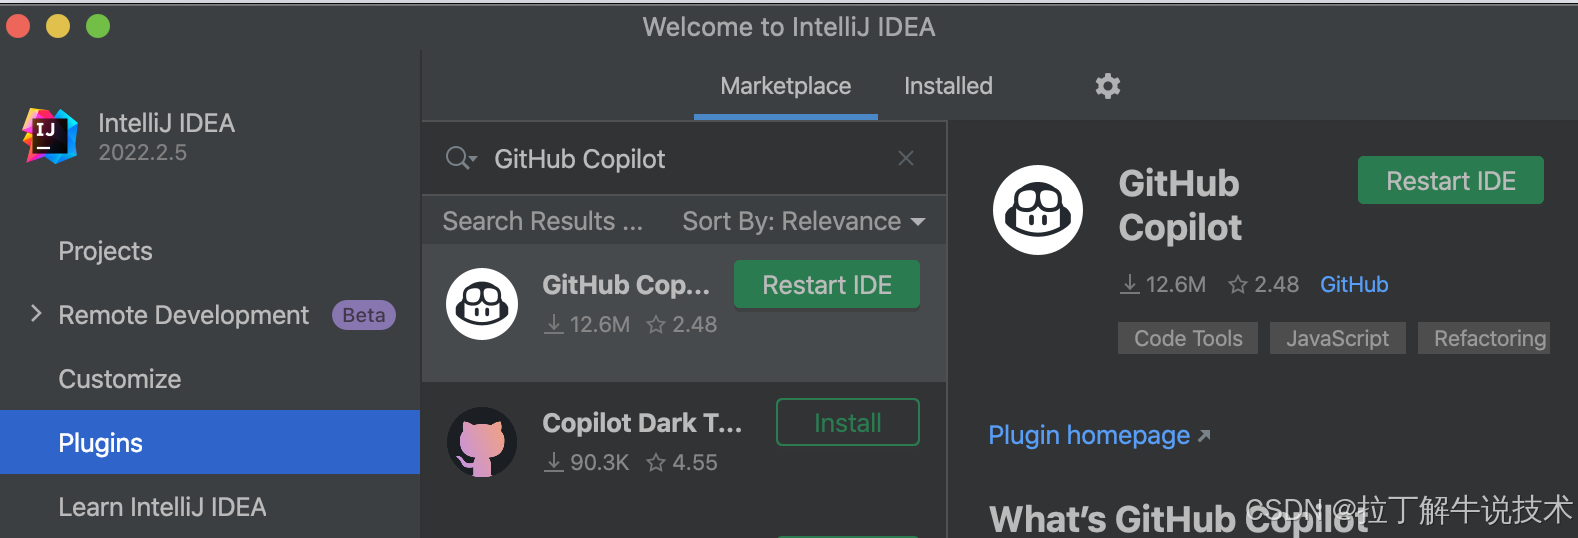
Task: Click the IntelliJ IDEA logo icon
Action: (50, 136)
